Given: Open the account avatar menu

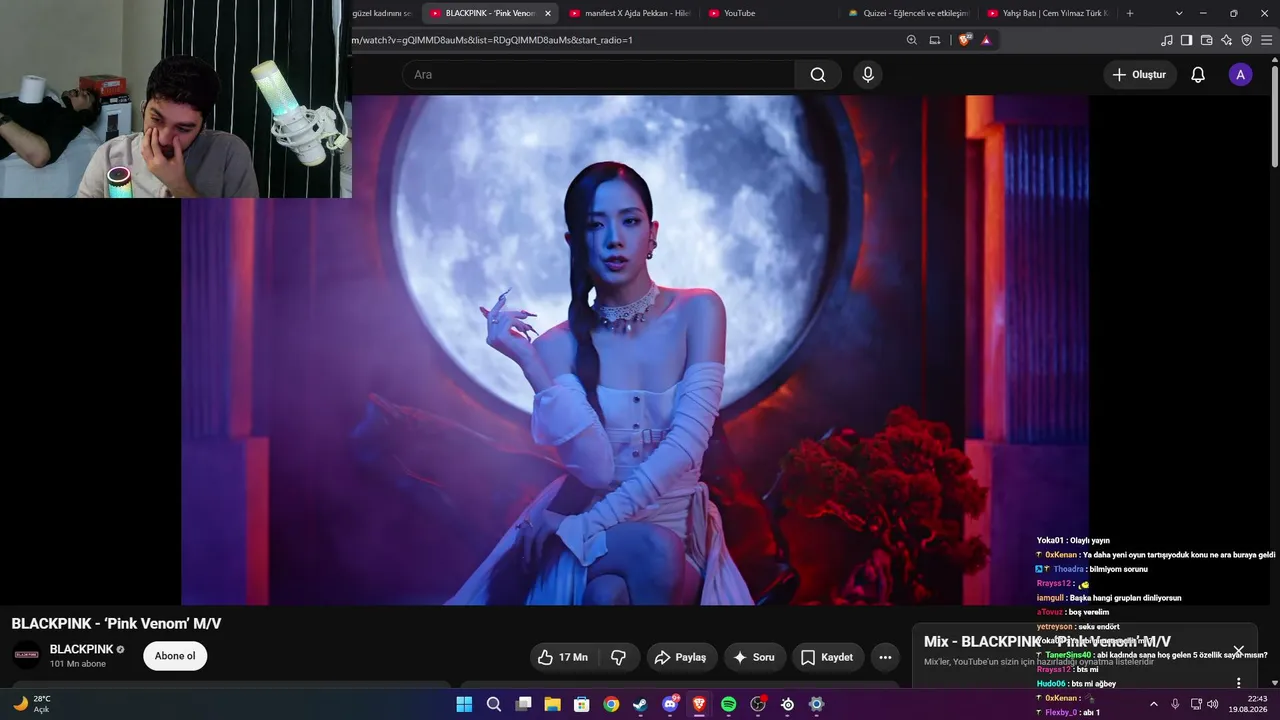Looking at the screenshot, I should (x=1240, y=75).
